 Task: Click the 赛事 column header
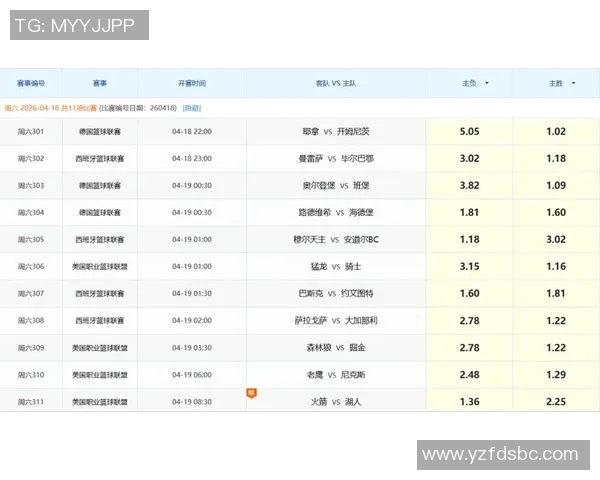point(100,83)
